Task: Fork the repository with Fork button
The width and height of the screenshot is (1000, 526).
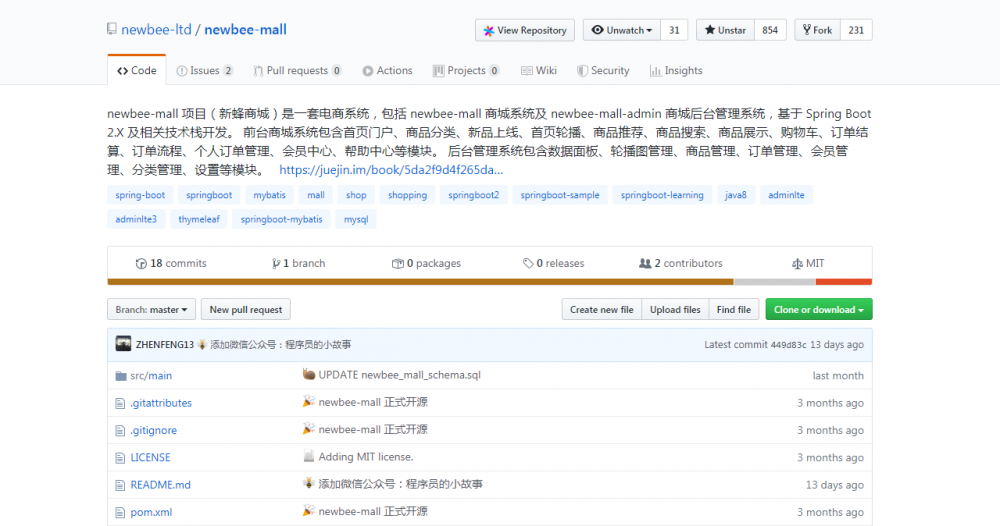Action: coord(818,30)
